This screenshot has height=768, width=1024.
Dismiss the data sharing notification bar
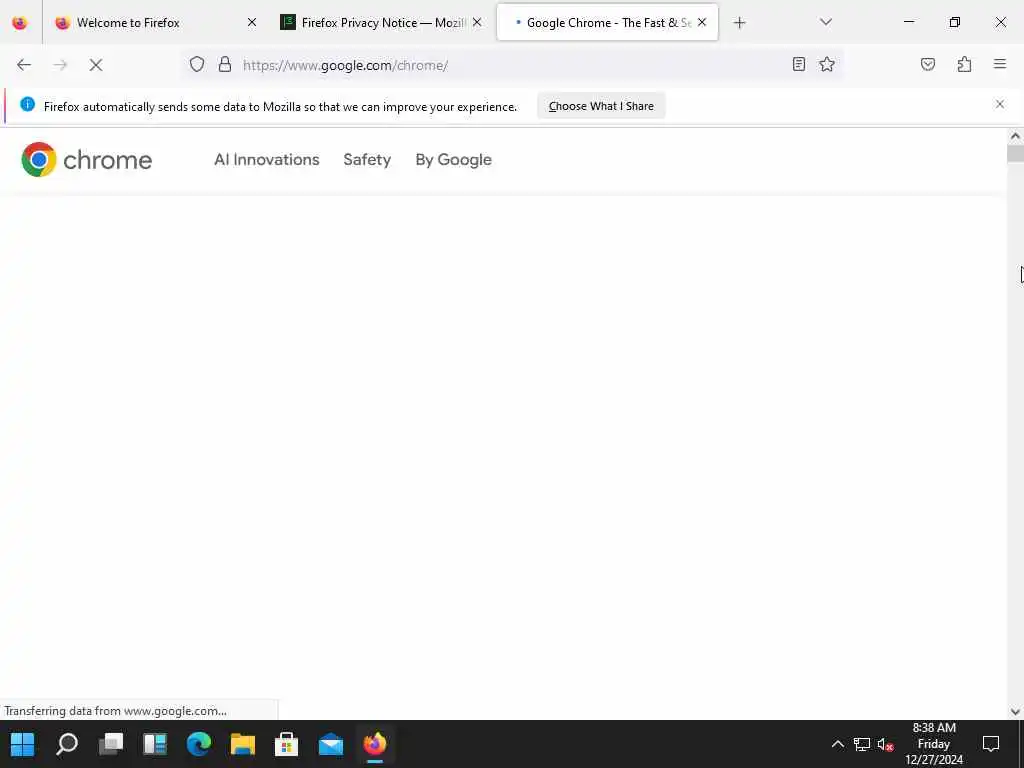1000,104
